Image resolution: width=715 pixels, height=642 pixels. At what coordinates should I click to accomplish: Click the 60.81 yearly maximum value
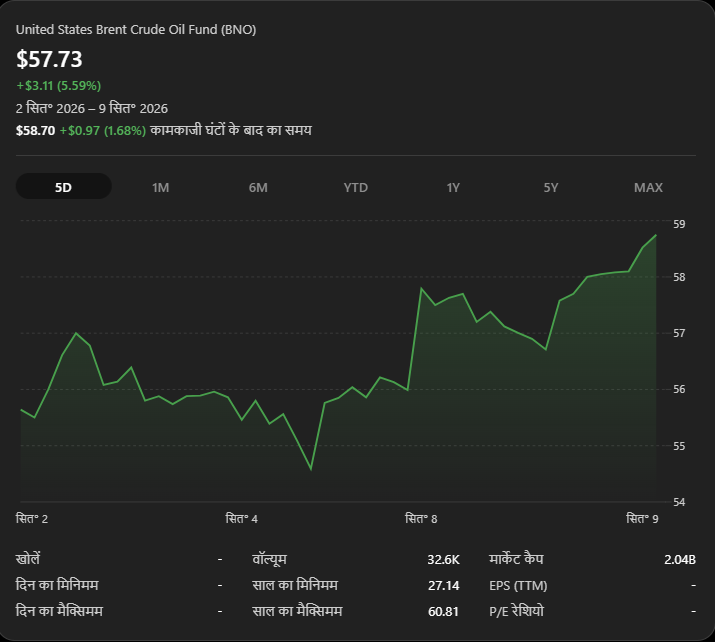(x=443, y=611)
